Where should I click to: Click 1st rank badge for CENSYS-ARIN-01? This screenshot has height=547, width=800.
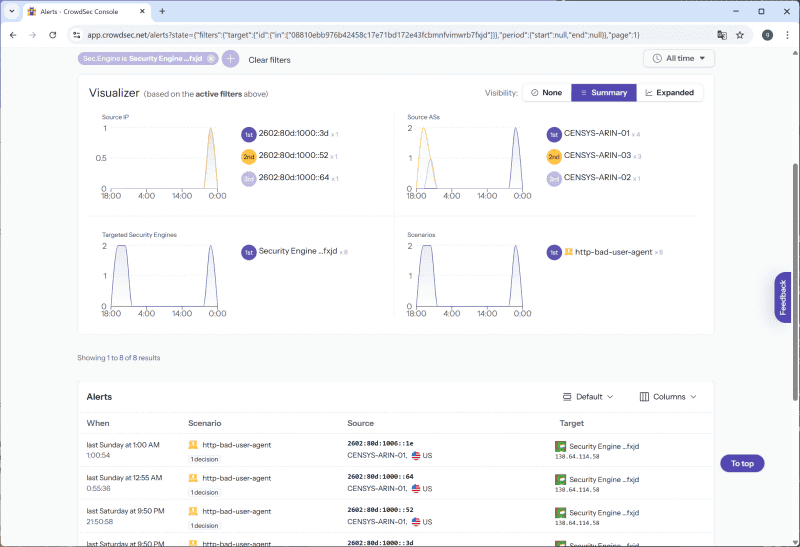point(554,135)
